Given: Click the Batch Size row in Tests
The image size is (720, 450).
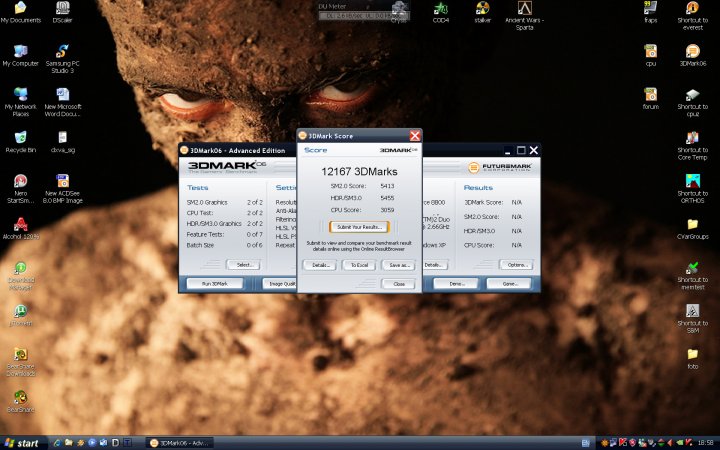Looking at the screenshot, I should (225, 245).
